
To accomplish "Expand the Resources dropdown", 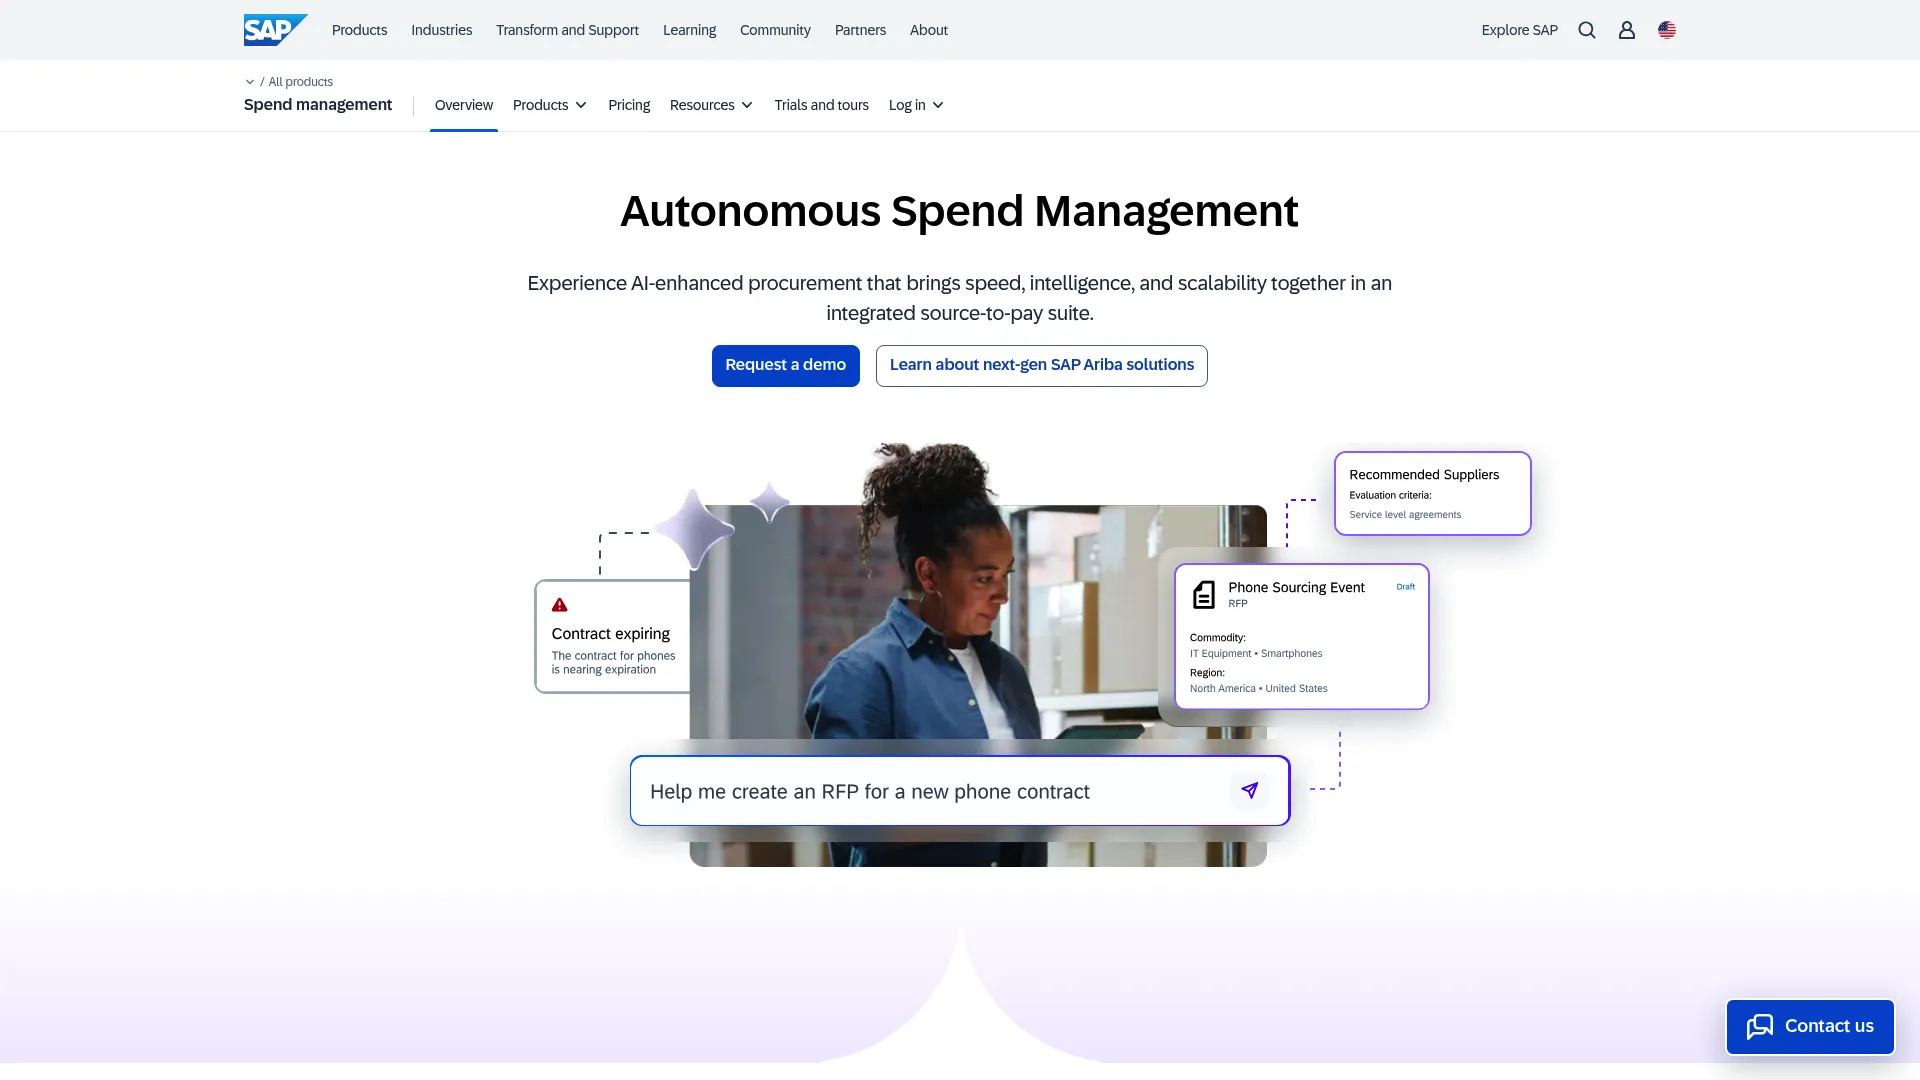I will coord(711,105).
